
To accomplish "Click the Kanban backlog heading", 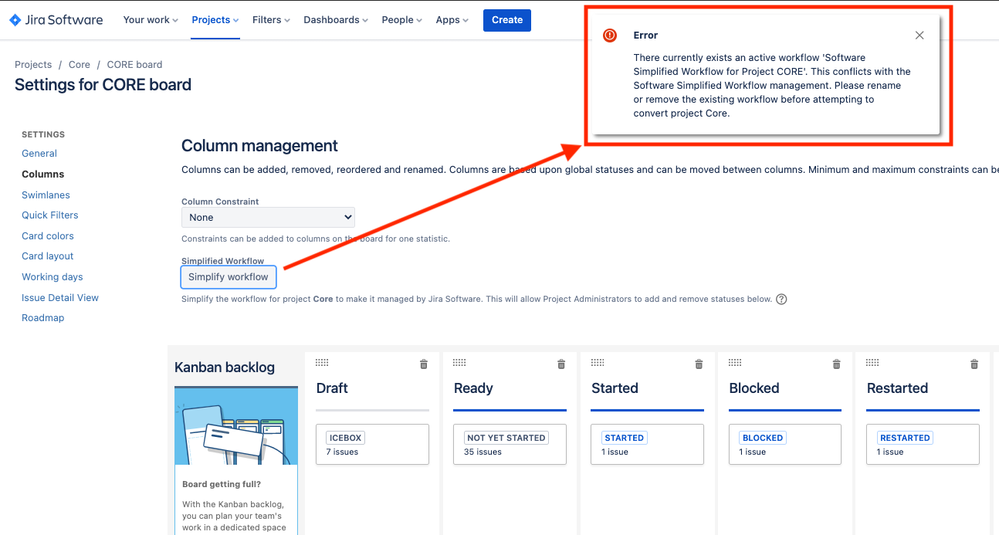I will [x=224, y=367].
